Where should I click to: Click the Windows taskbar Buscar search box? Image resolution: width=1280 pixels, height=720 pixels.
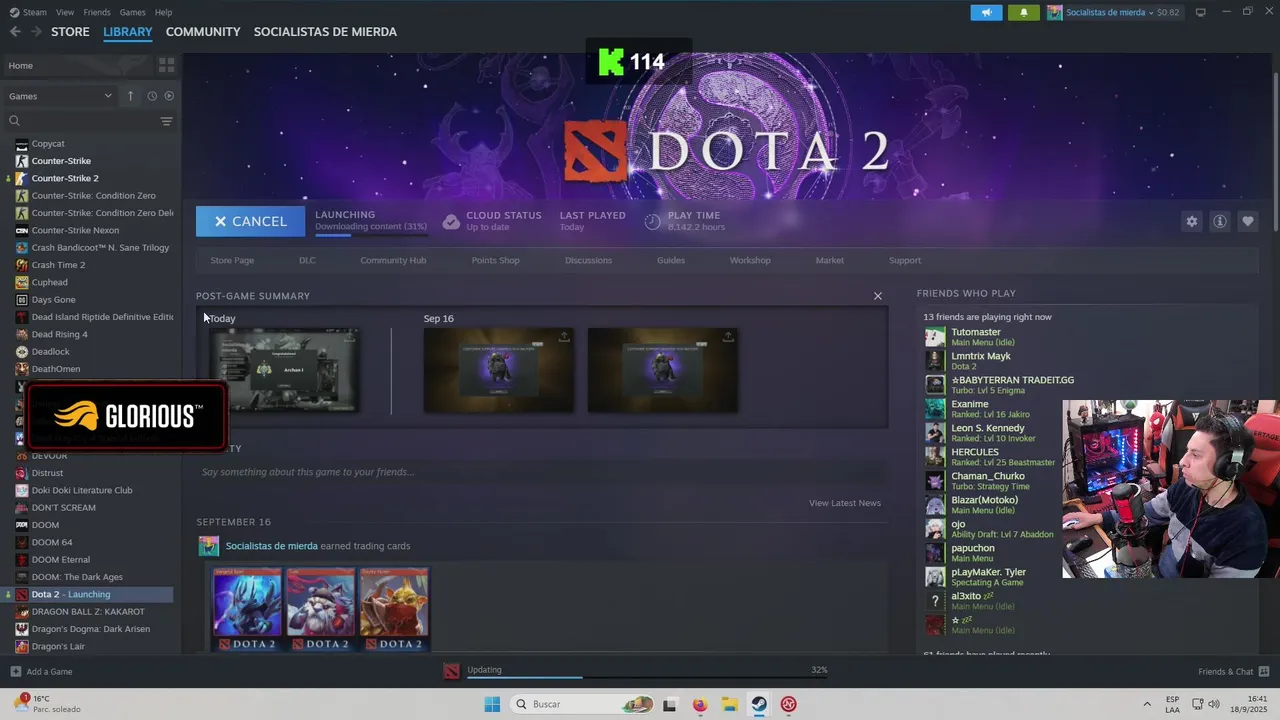click(582, 704)
